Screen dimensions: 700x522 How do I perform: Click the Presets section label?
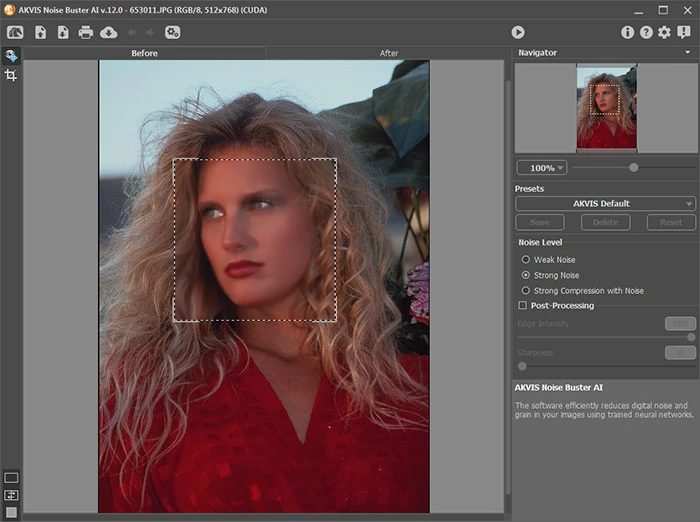pyautogui.click(x=529, y=189)
